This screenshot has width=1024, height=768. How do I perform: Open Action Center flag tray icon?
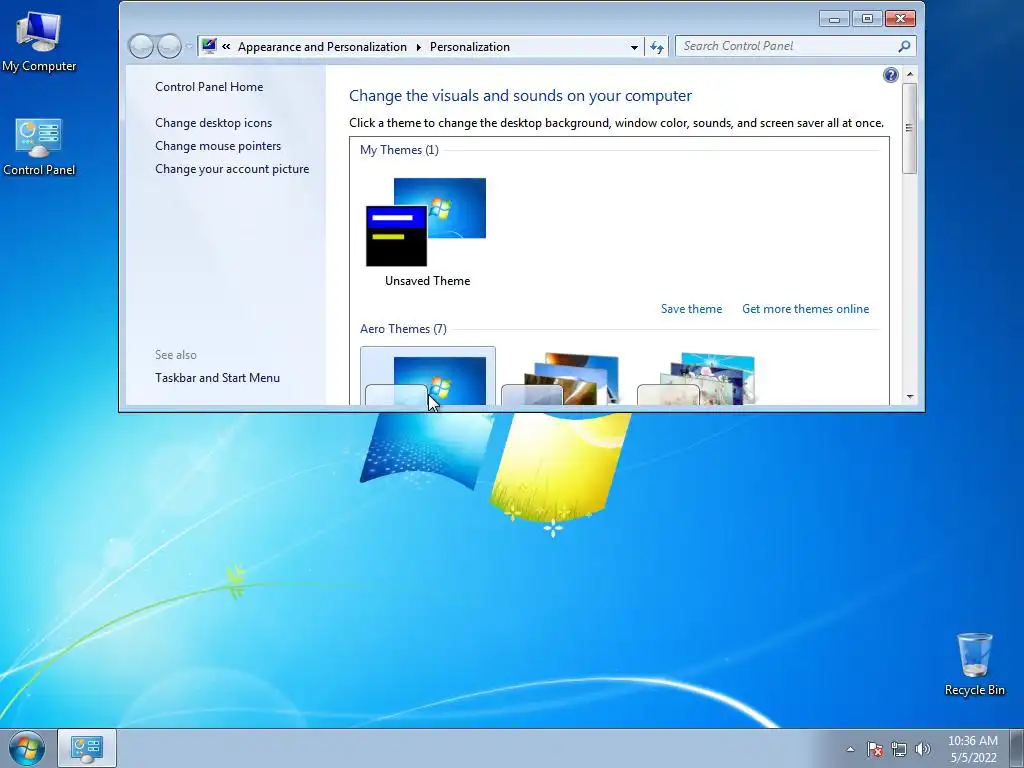(875, 749)
